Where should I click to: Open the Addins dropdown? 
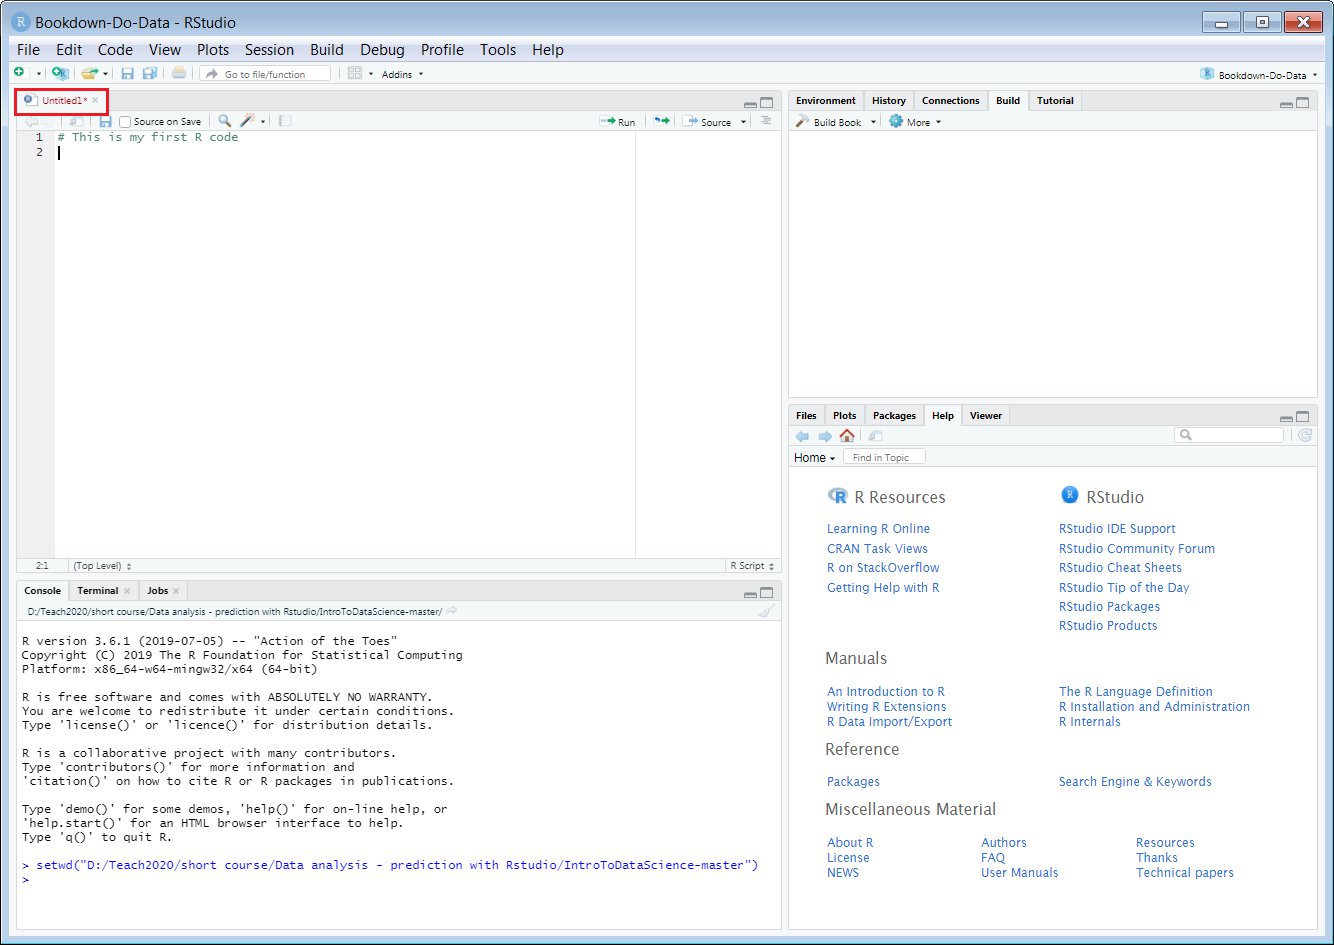pos(399,72)
